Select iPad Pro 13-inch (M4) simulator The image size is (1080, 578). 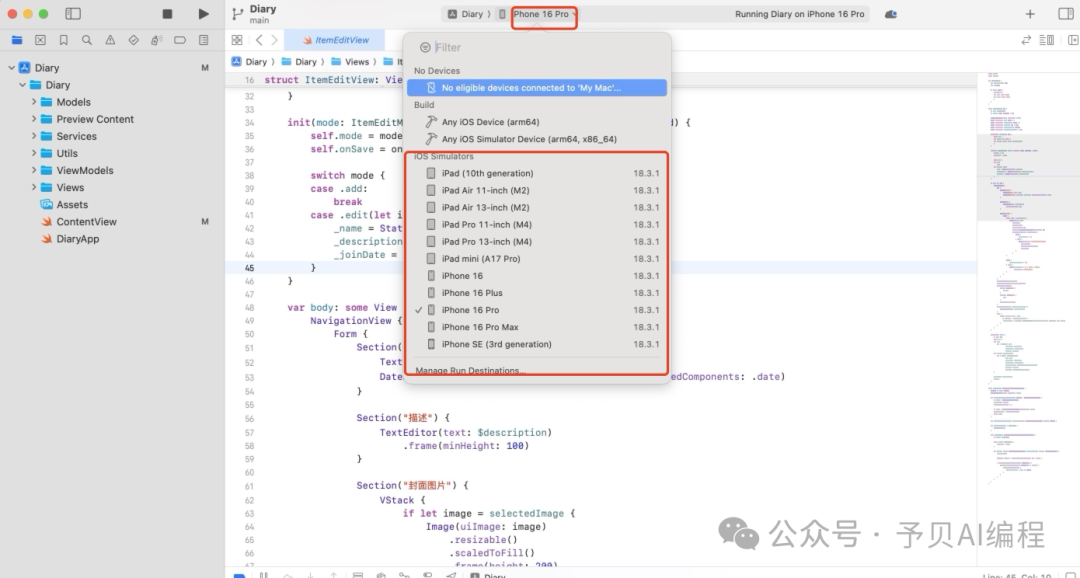pos(537,242)
